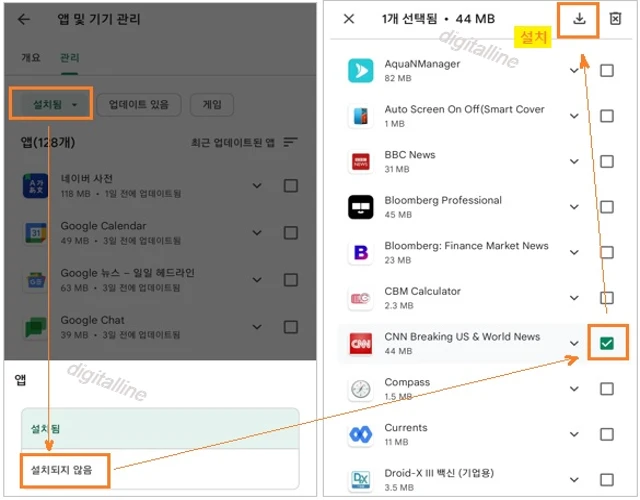Select the Droid-X III checkbox
This screenshot has height=500, width=640.
click(x=607, y=480)
